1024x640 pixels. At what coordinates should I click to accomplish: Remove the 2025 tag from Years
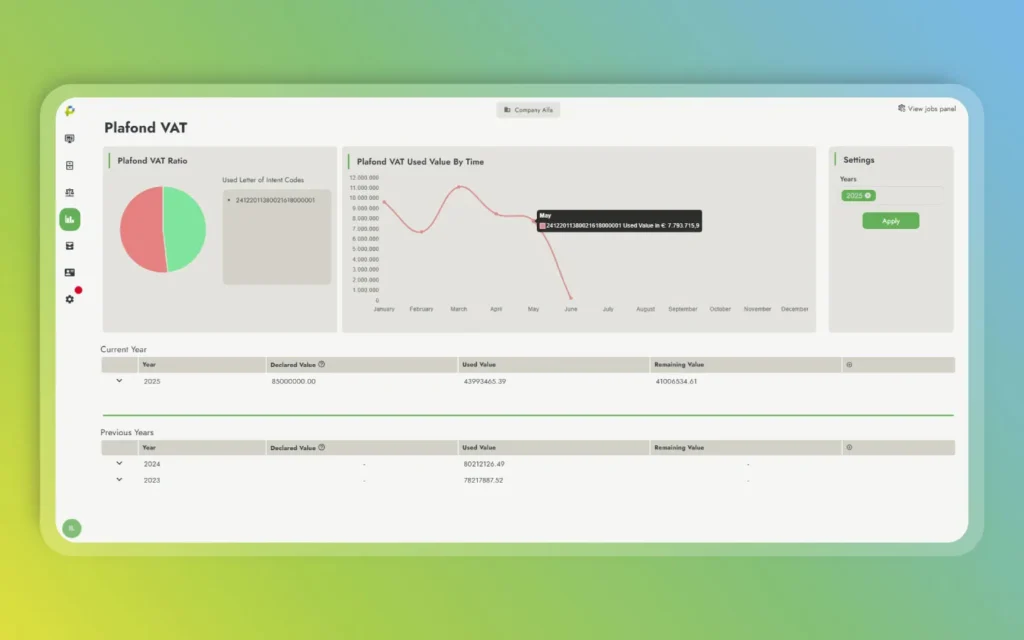click(868, 196)
